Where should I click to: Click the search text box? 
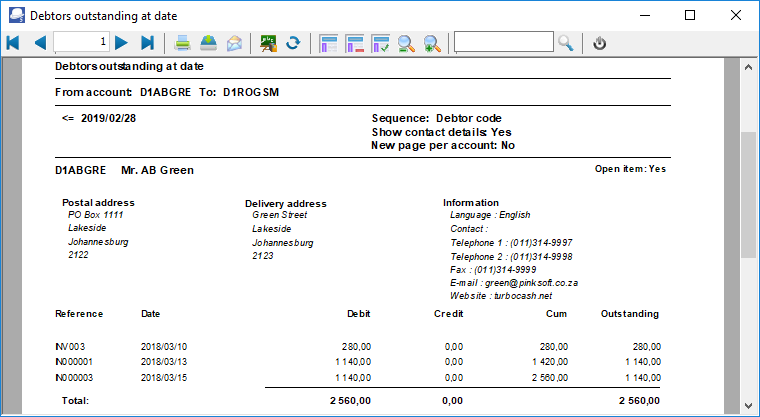[x=503, y=42]
